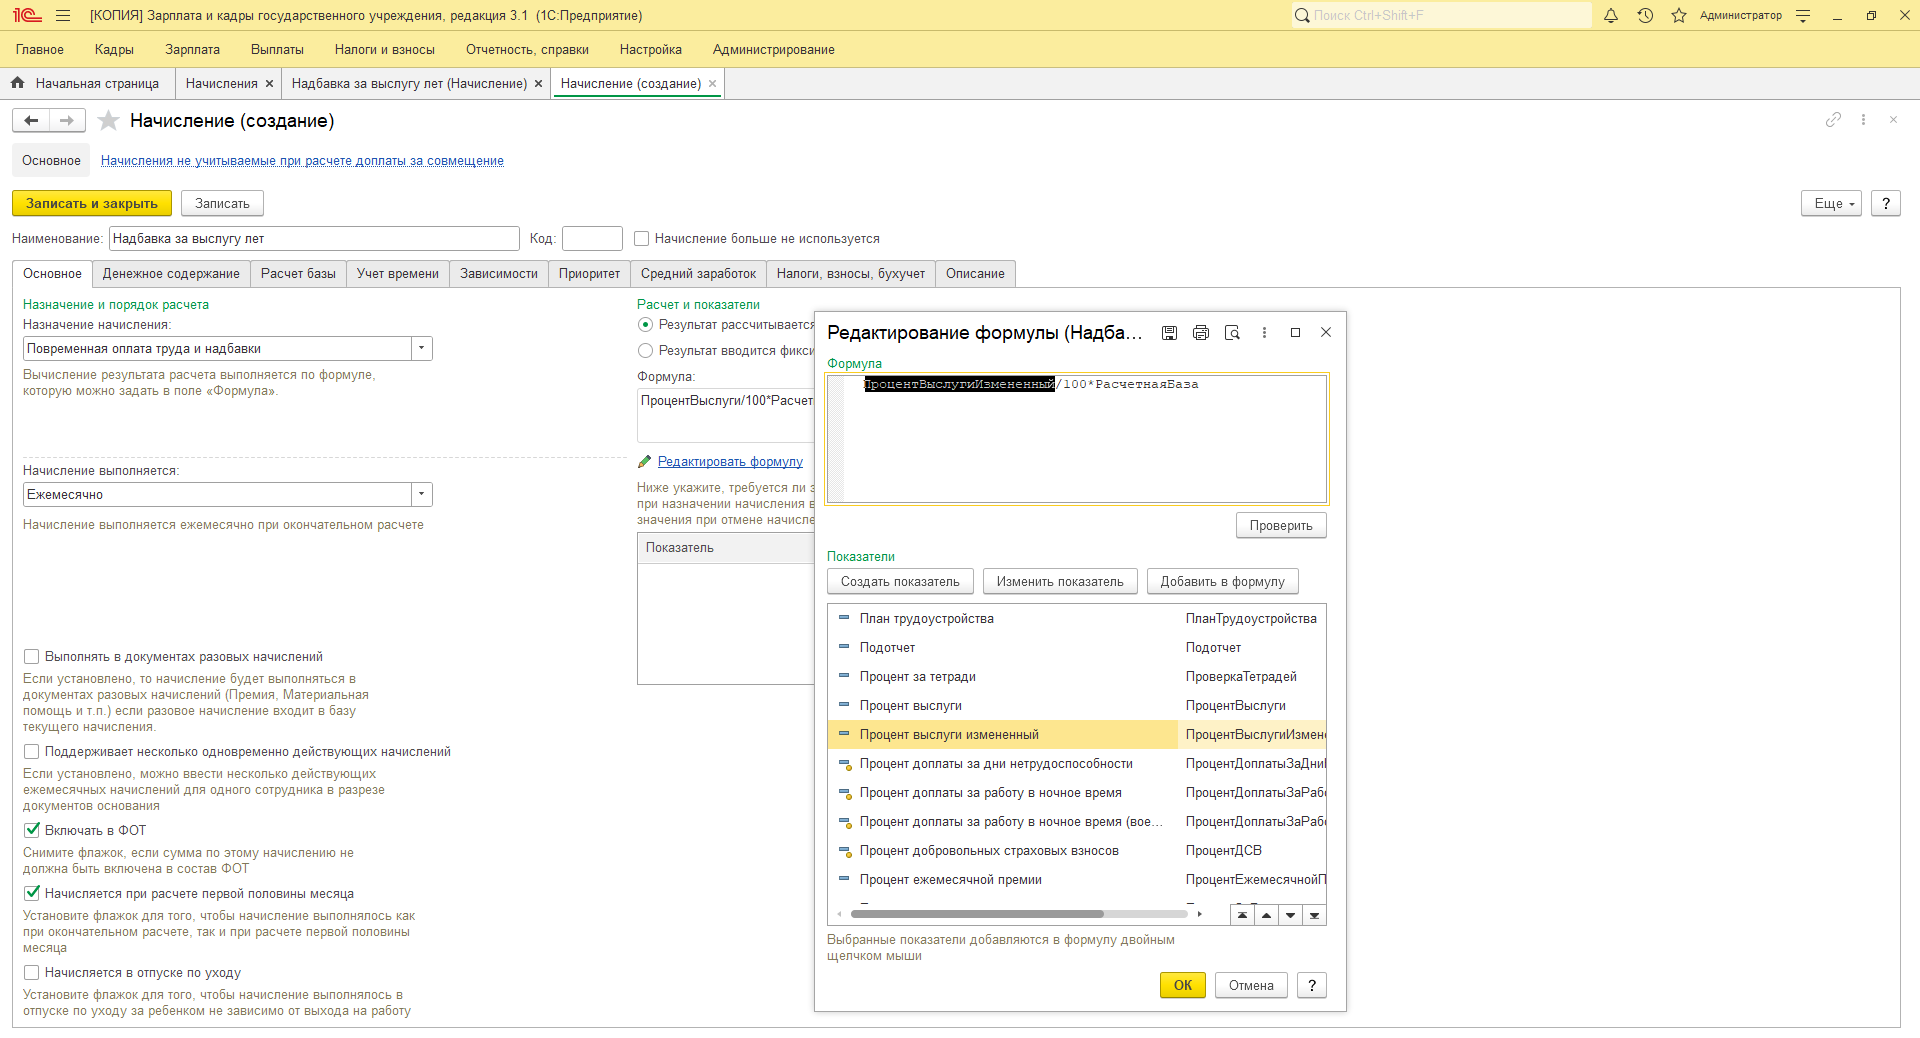The width and height of the screenshot is (1920, 1038).
Task: Expand Начисление выполняется dropdown arrow
Action: pos(422,495)
